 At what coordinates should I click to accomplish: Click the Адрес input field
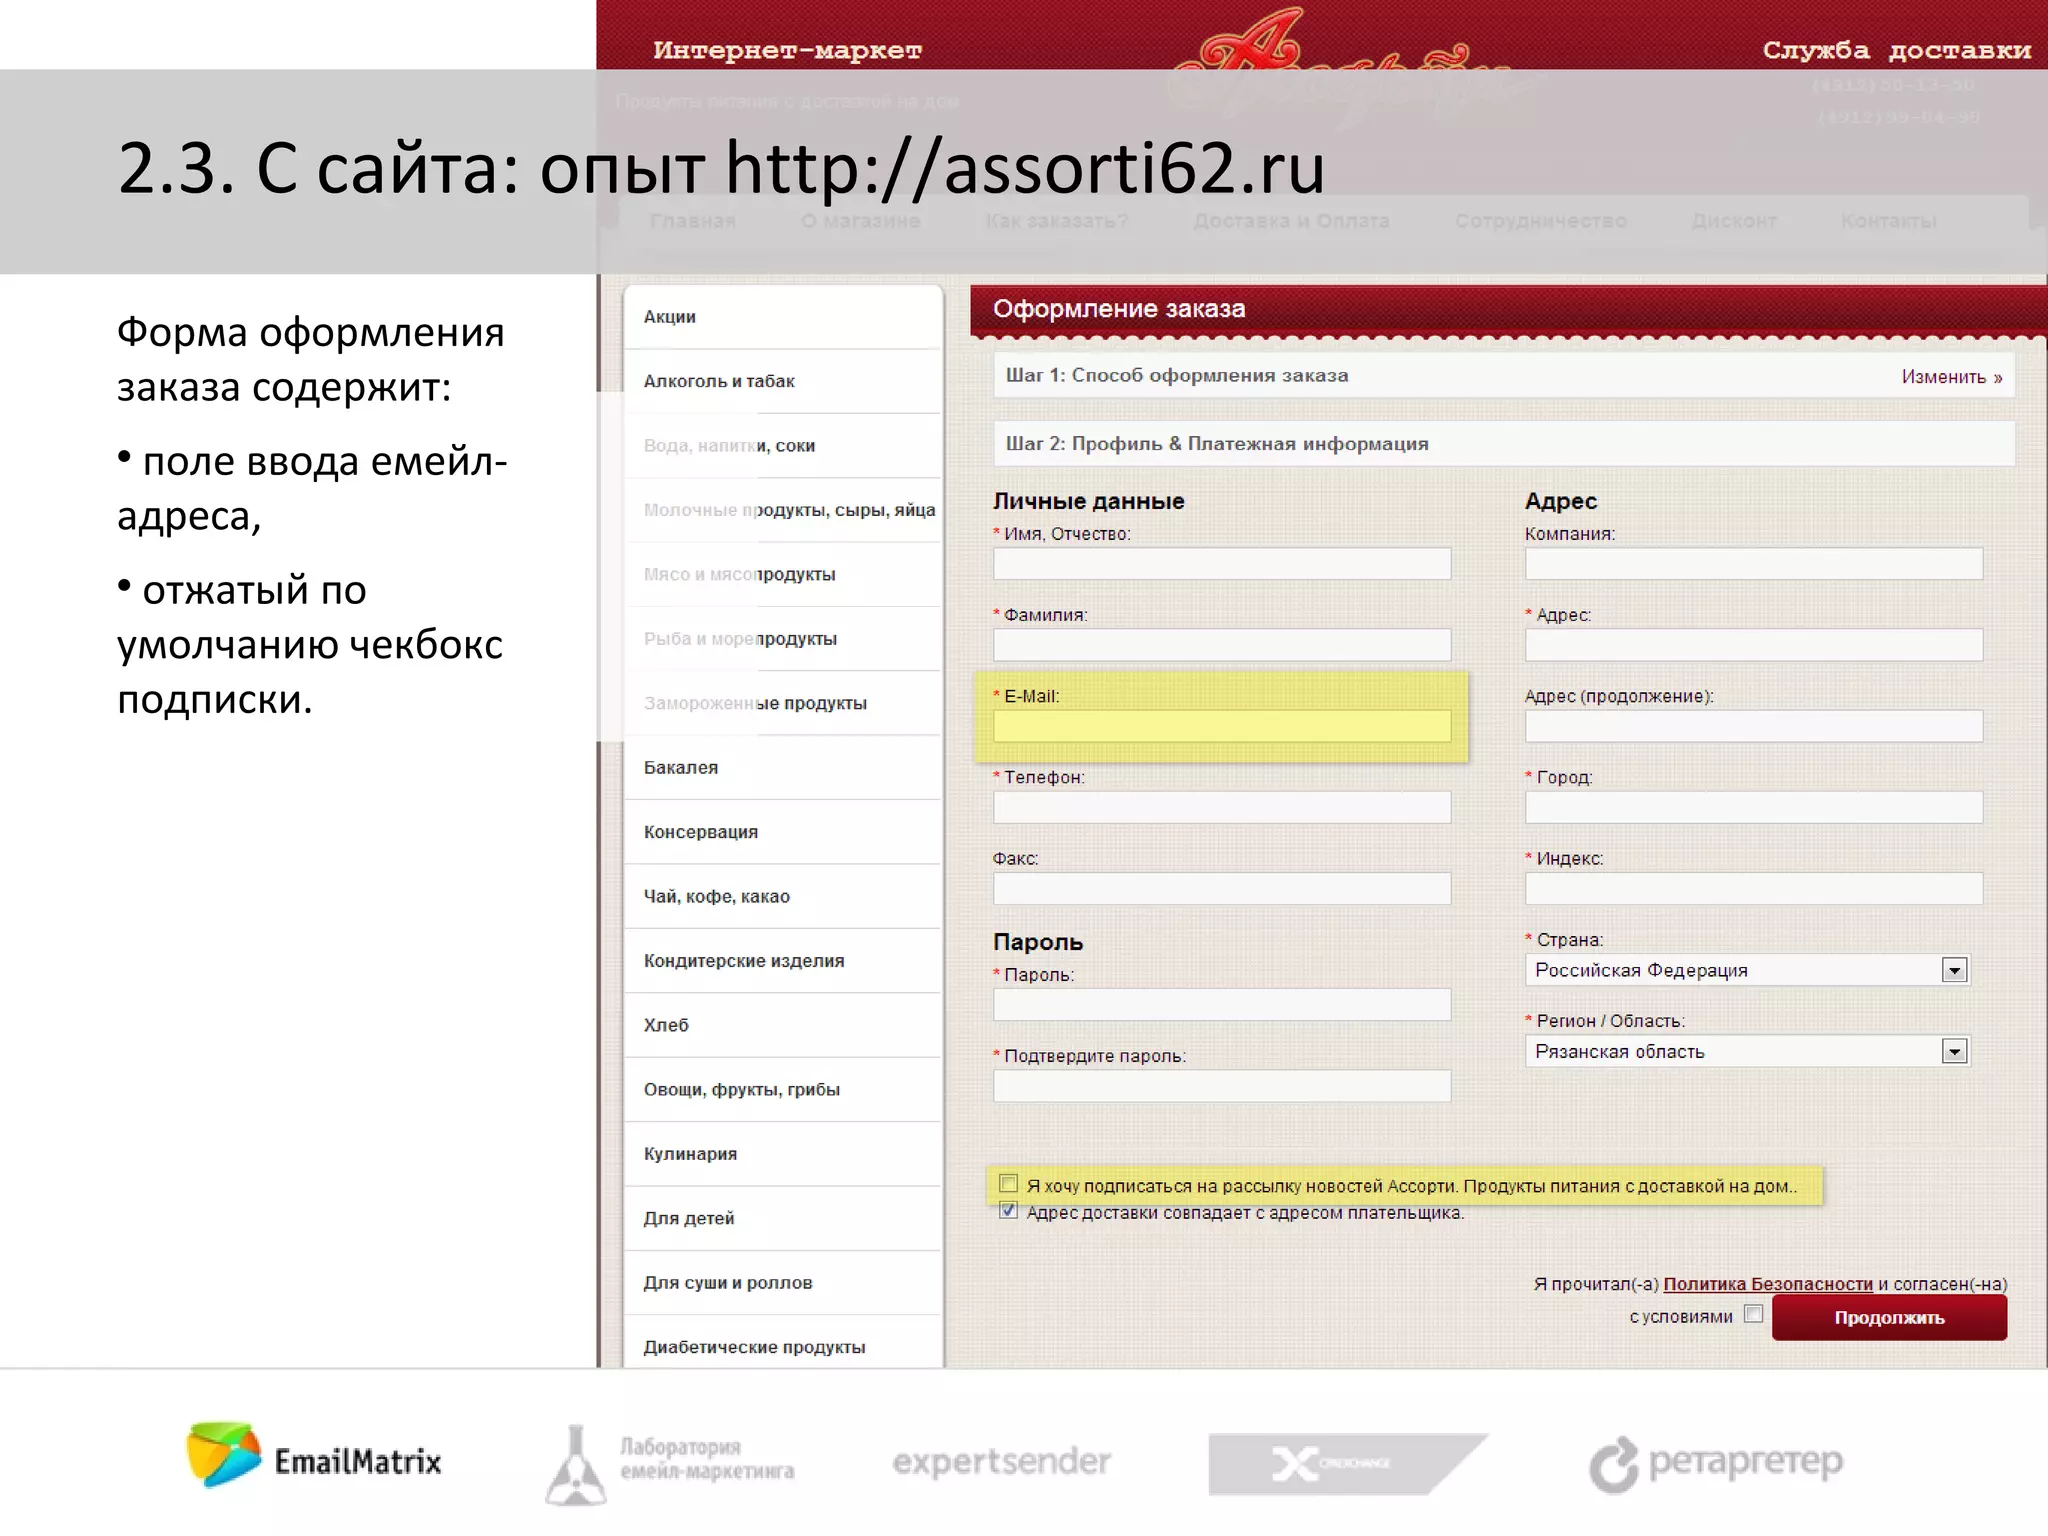click(1754, 645)
